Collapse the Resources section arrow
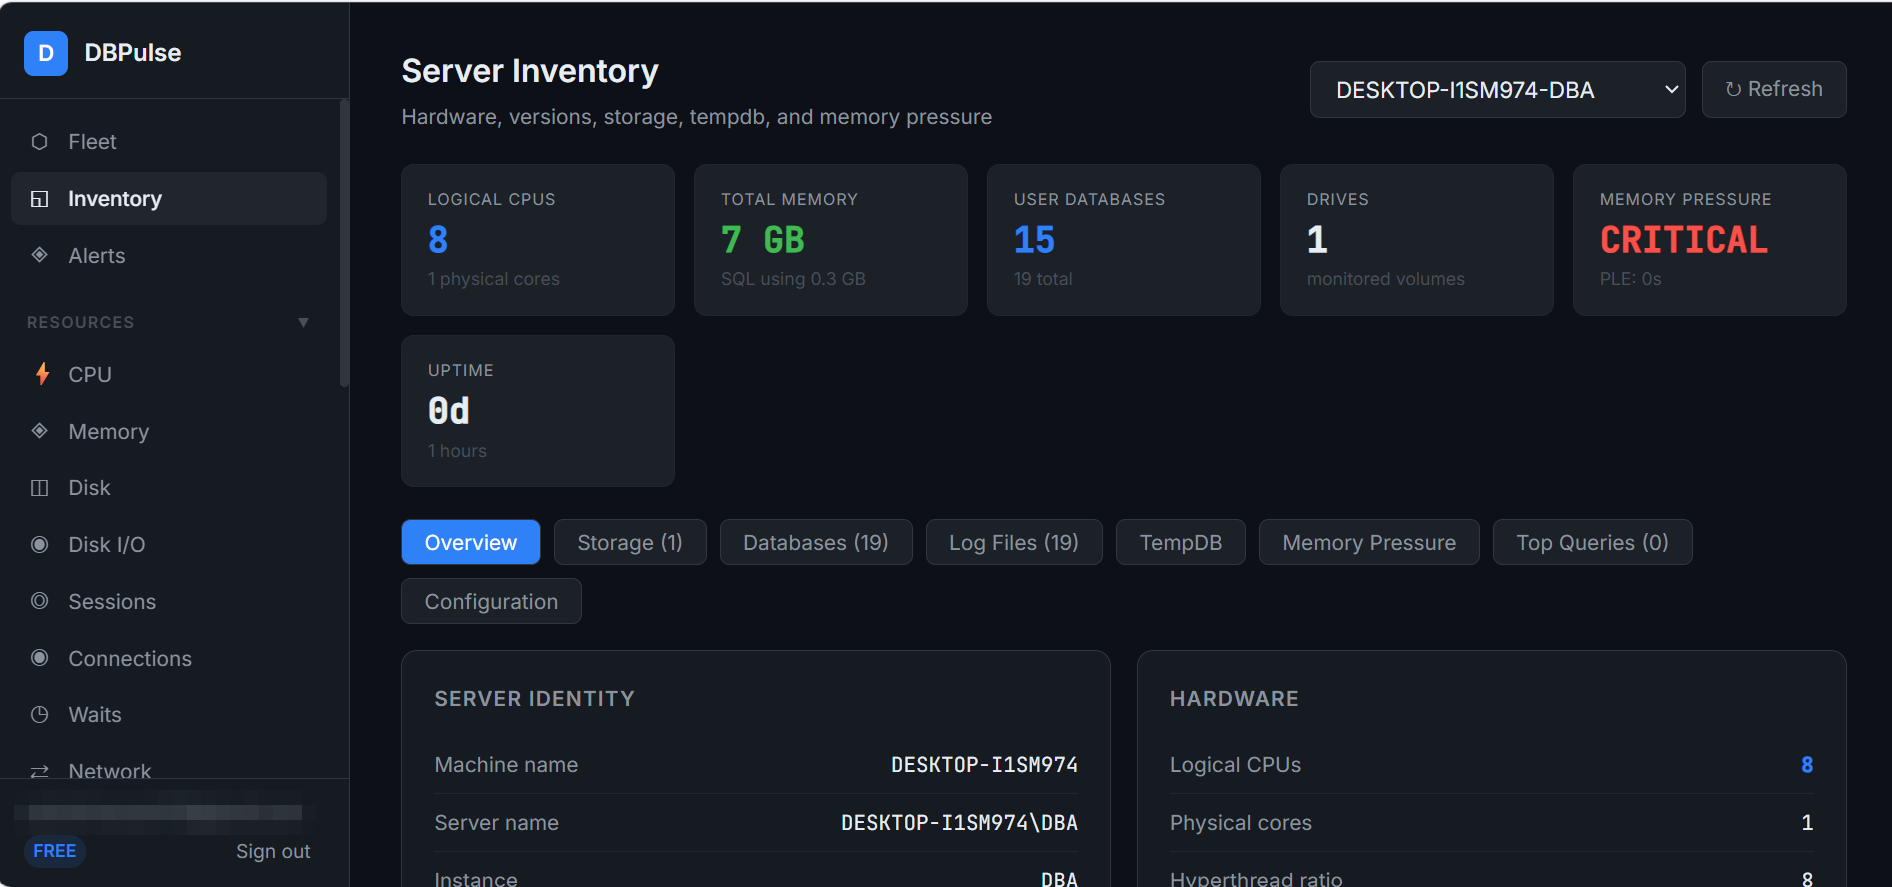This screenshot has width=1892, height=887. [303, 322]
